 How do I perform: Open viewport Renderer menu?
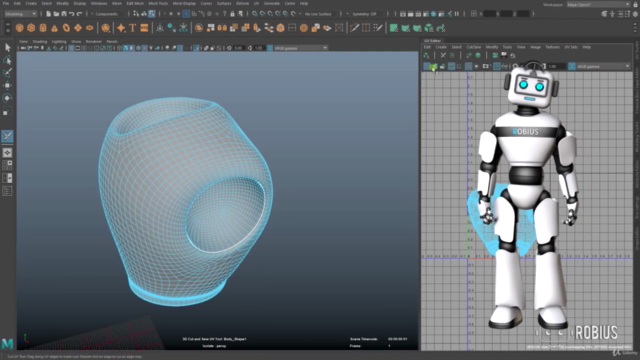93,41
